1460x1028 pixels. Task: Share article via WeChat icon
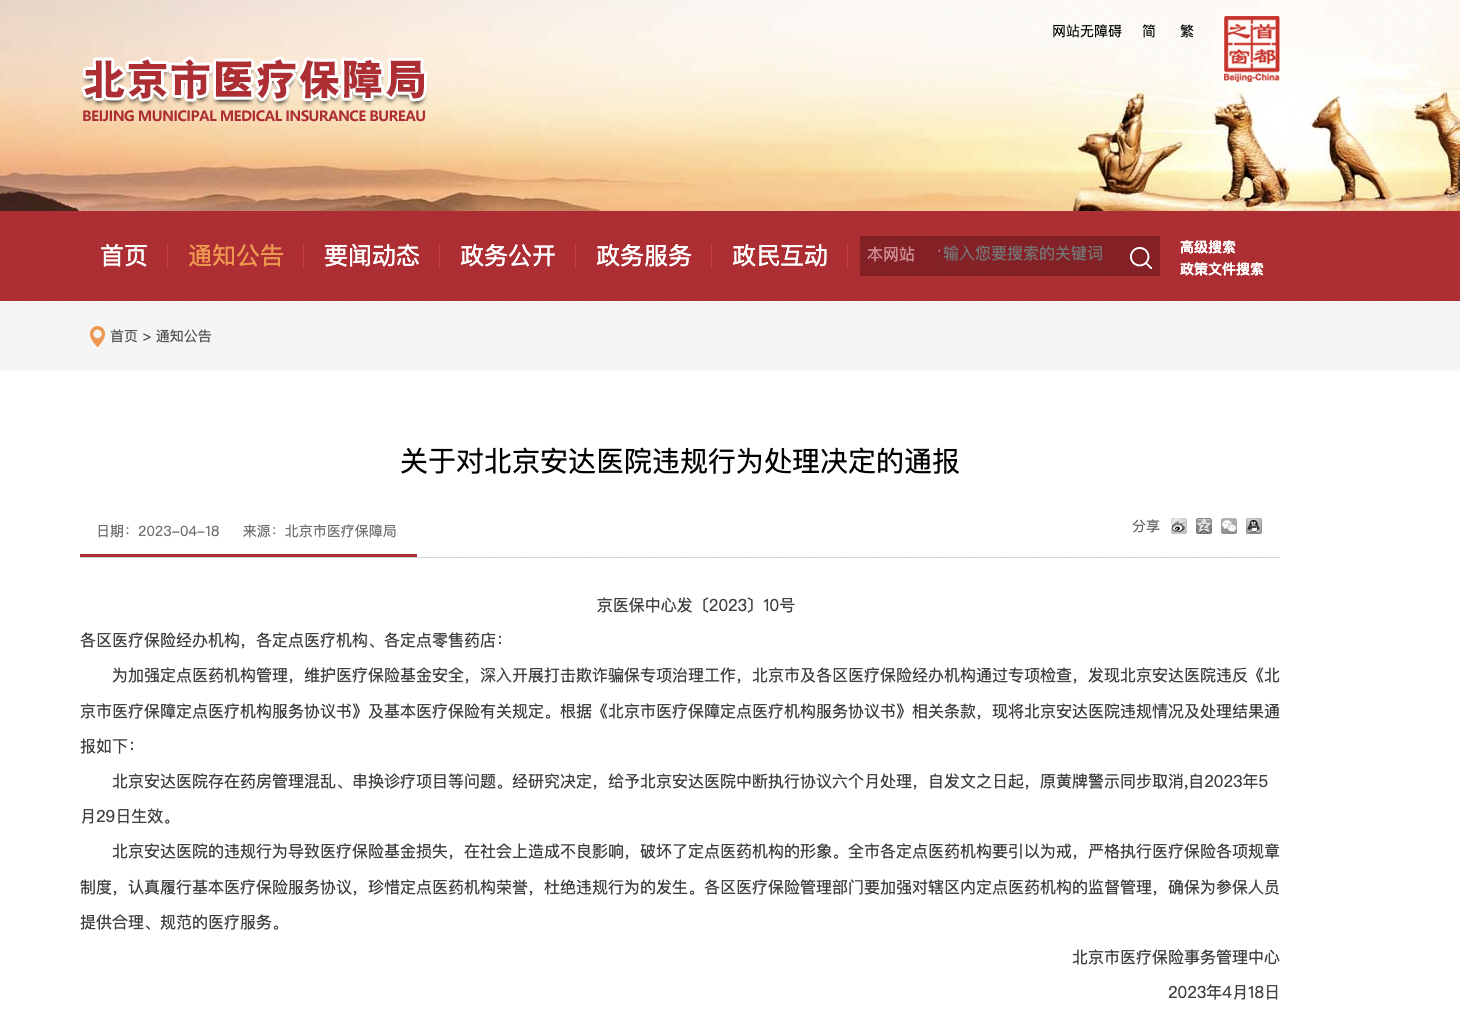tap(1229, 527)
